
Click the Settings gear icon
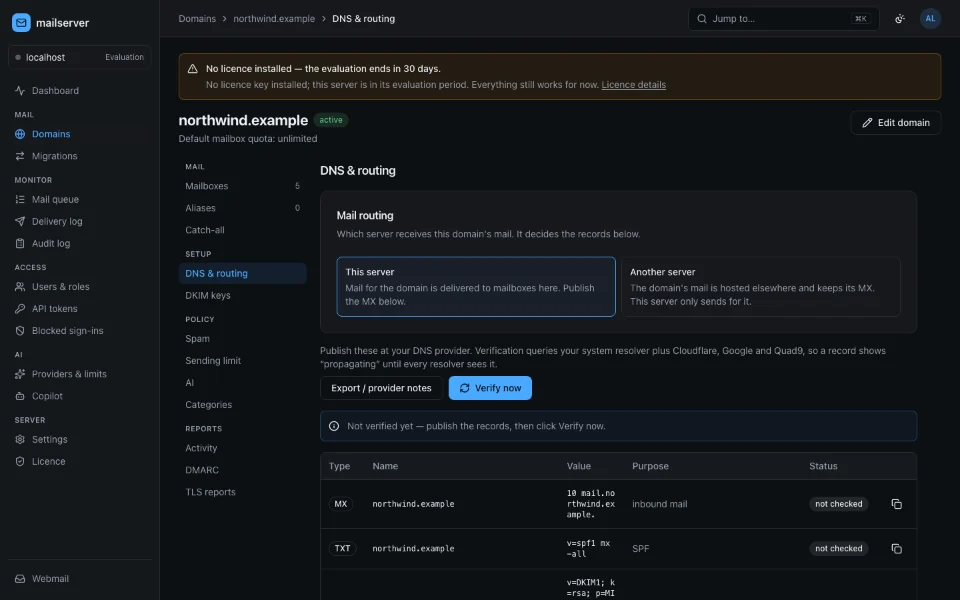20,440
